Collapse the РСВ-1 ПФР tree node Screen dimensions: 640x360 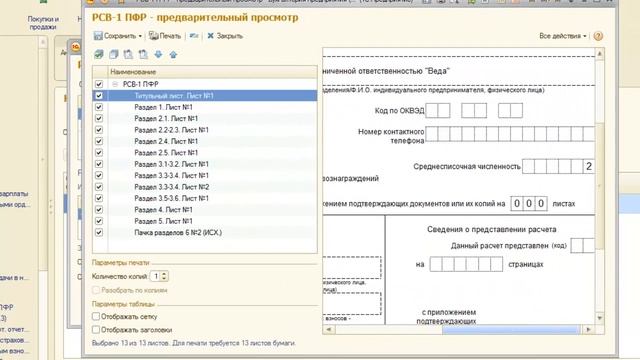coord(115,84)
